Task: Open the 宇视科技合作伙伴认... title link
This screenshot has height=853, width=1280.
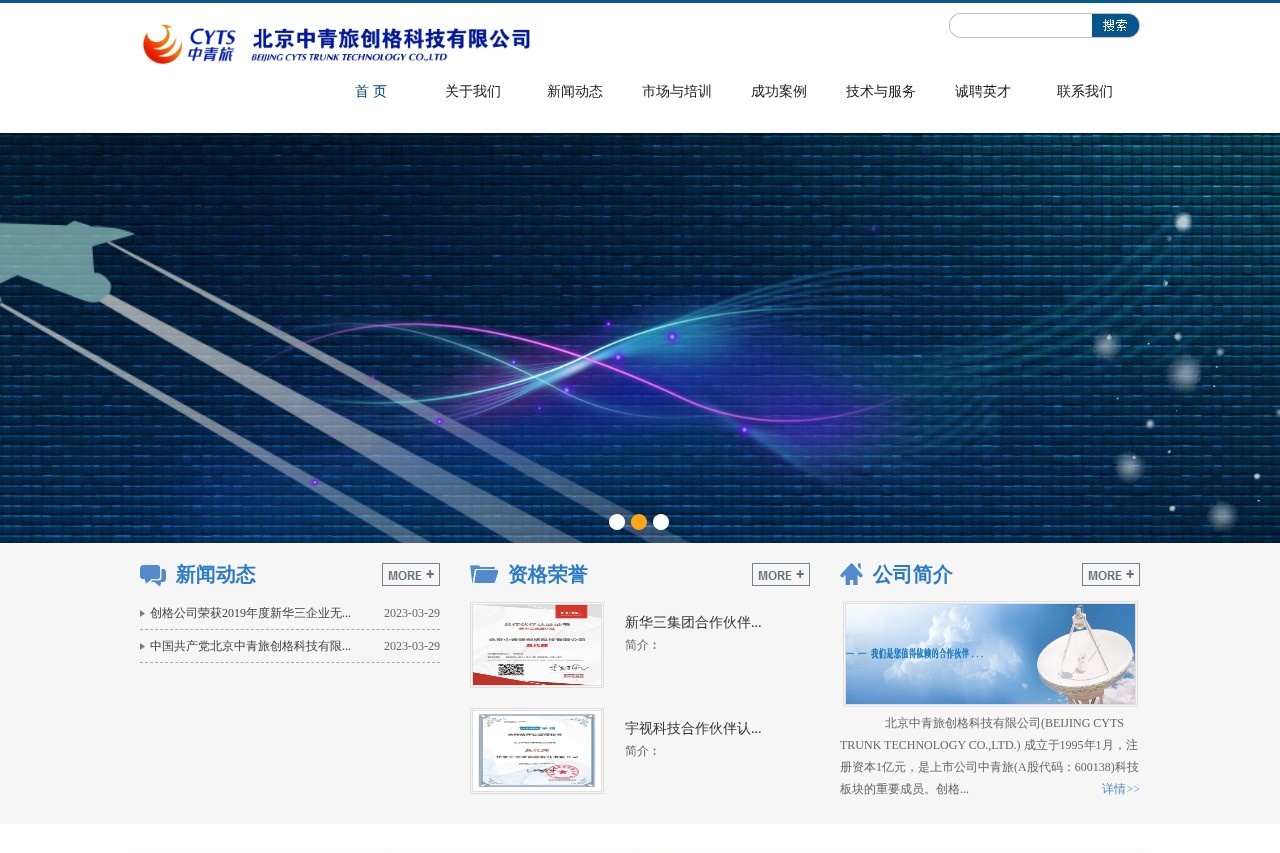Action: coord(693,728)
